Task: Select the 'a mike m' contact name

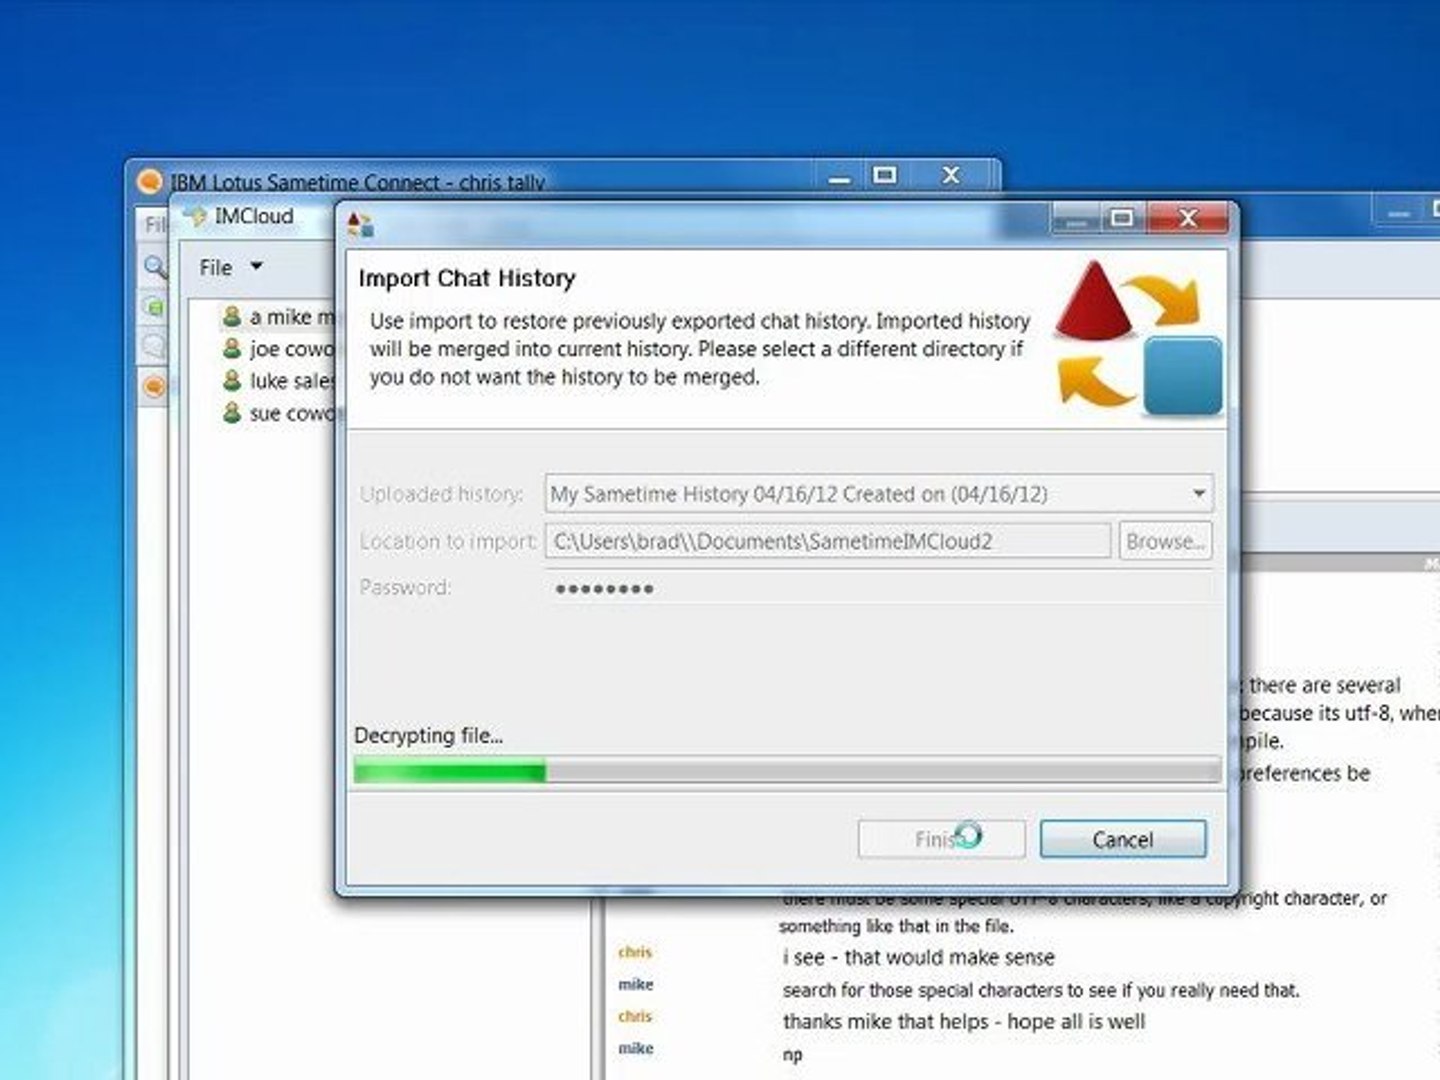Action: 292,317
